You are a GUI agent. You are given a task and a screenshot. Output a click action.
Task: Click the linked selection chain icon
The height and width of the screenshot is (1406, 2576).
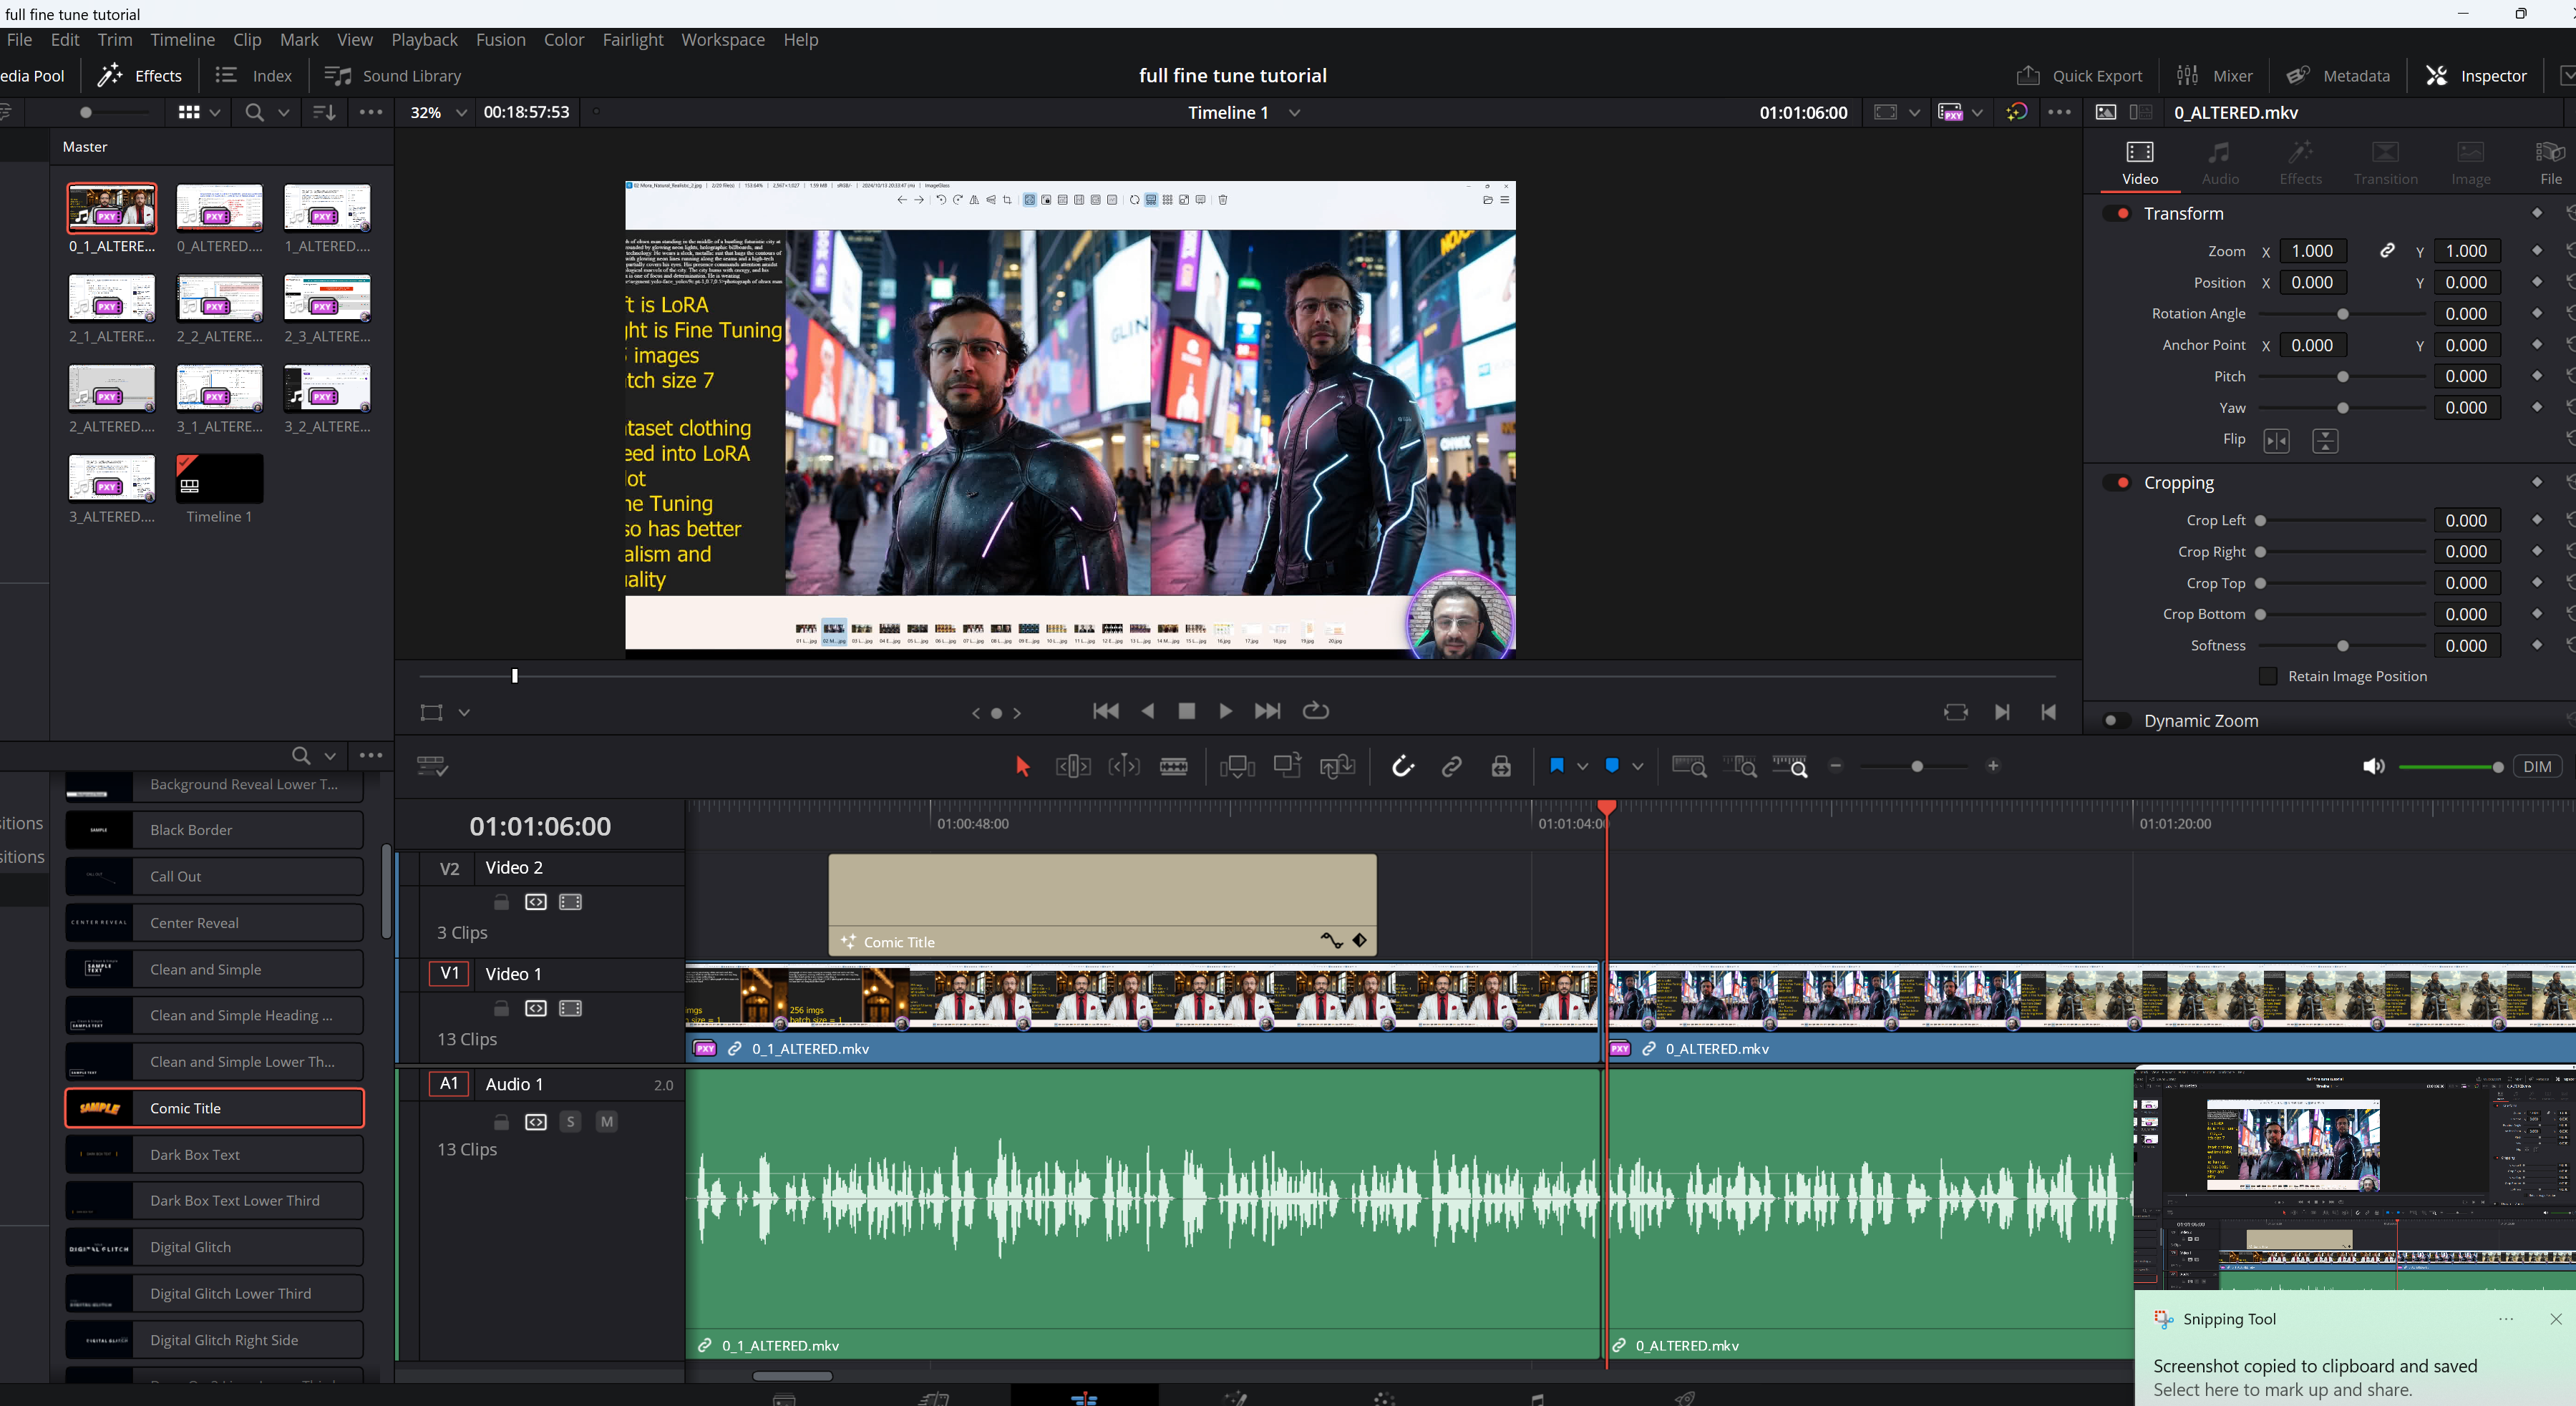coord(1451,767)
